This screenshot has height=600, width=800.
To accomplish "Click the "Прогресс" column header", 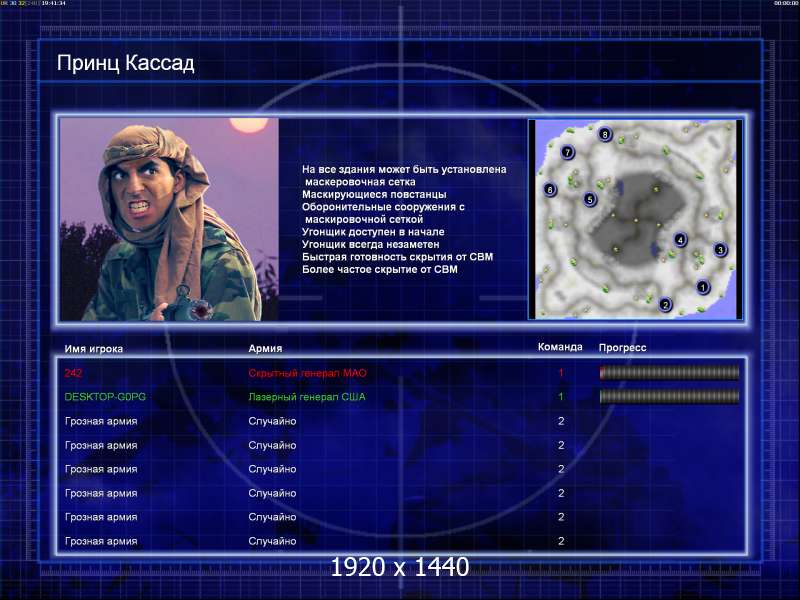I will coord(622,348).
